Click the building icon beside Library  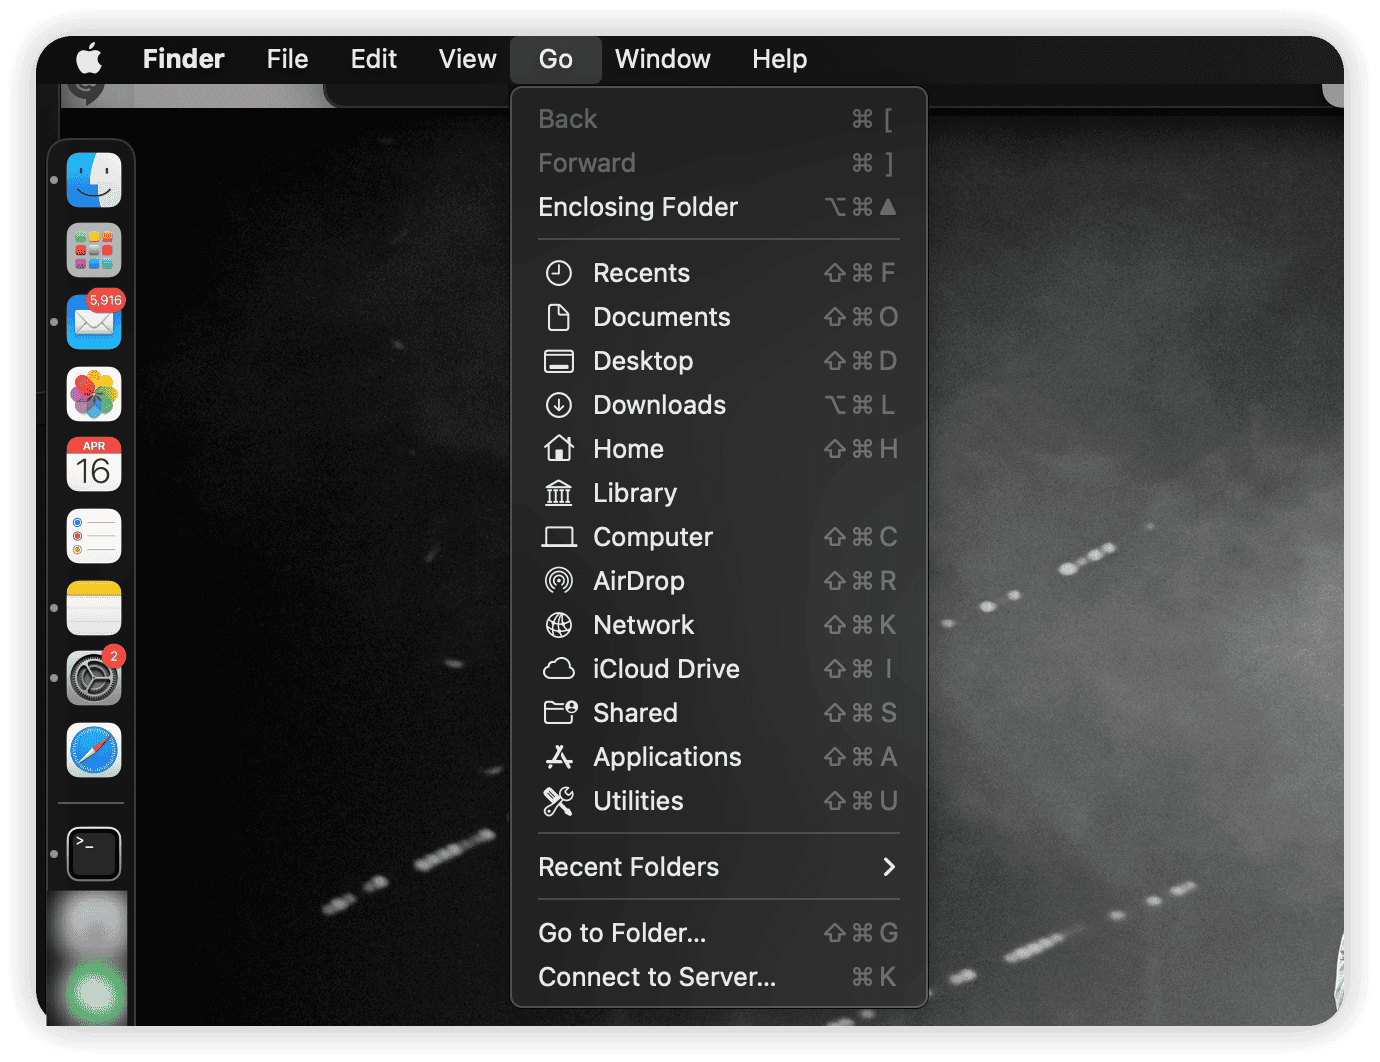click(x=559, y=493)
